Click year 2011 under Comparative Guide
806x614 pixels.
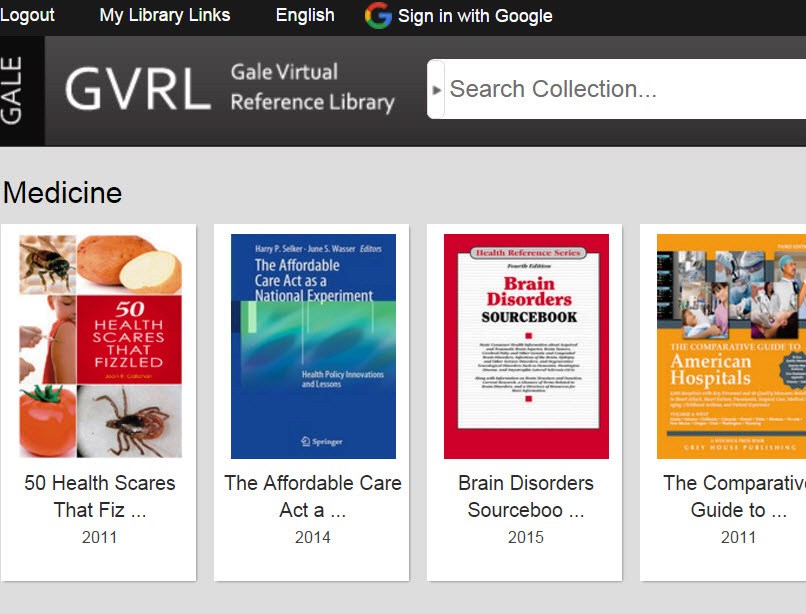[x=739, y=537]
